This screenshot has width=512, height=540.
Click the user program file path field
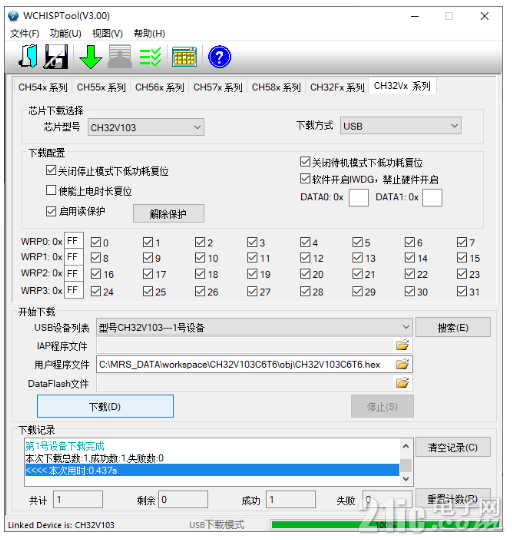(245, 364)
